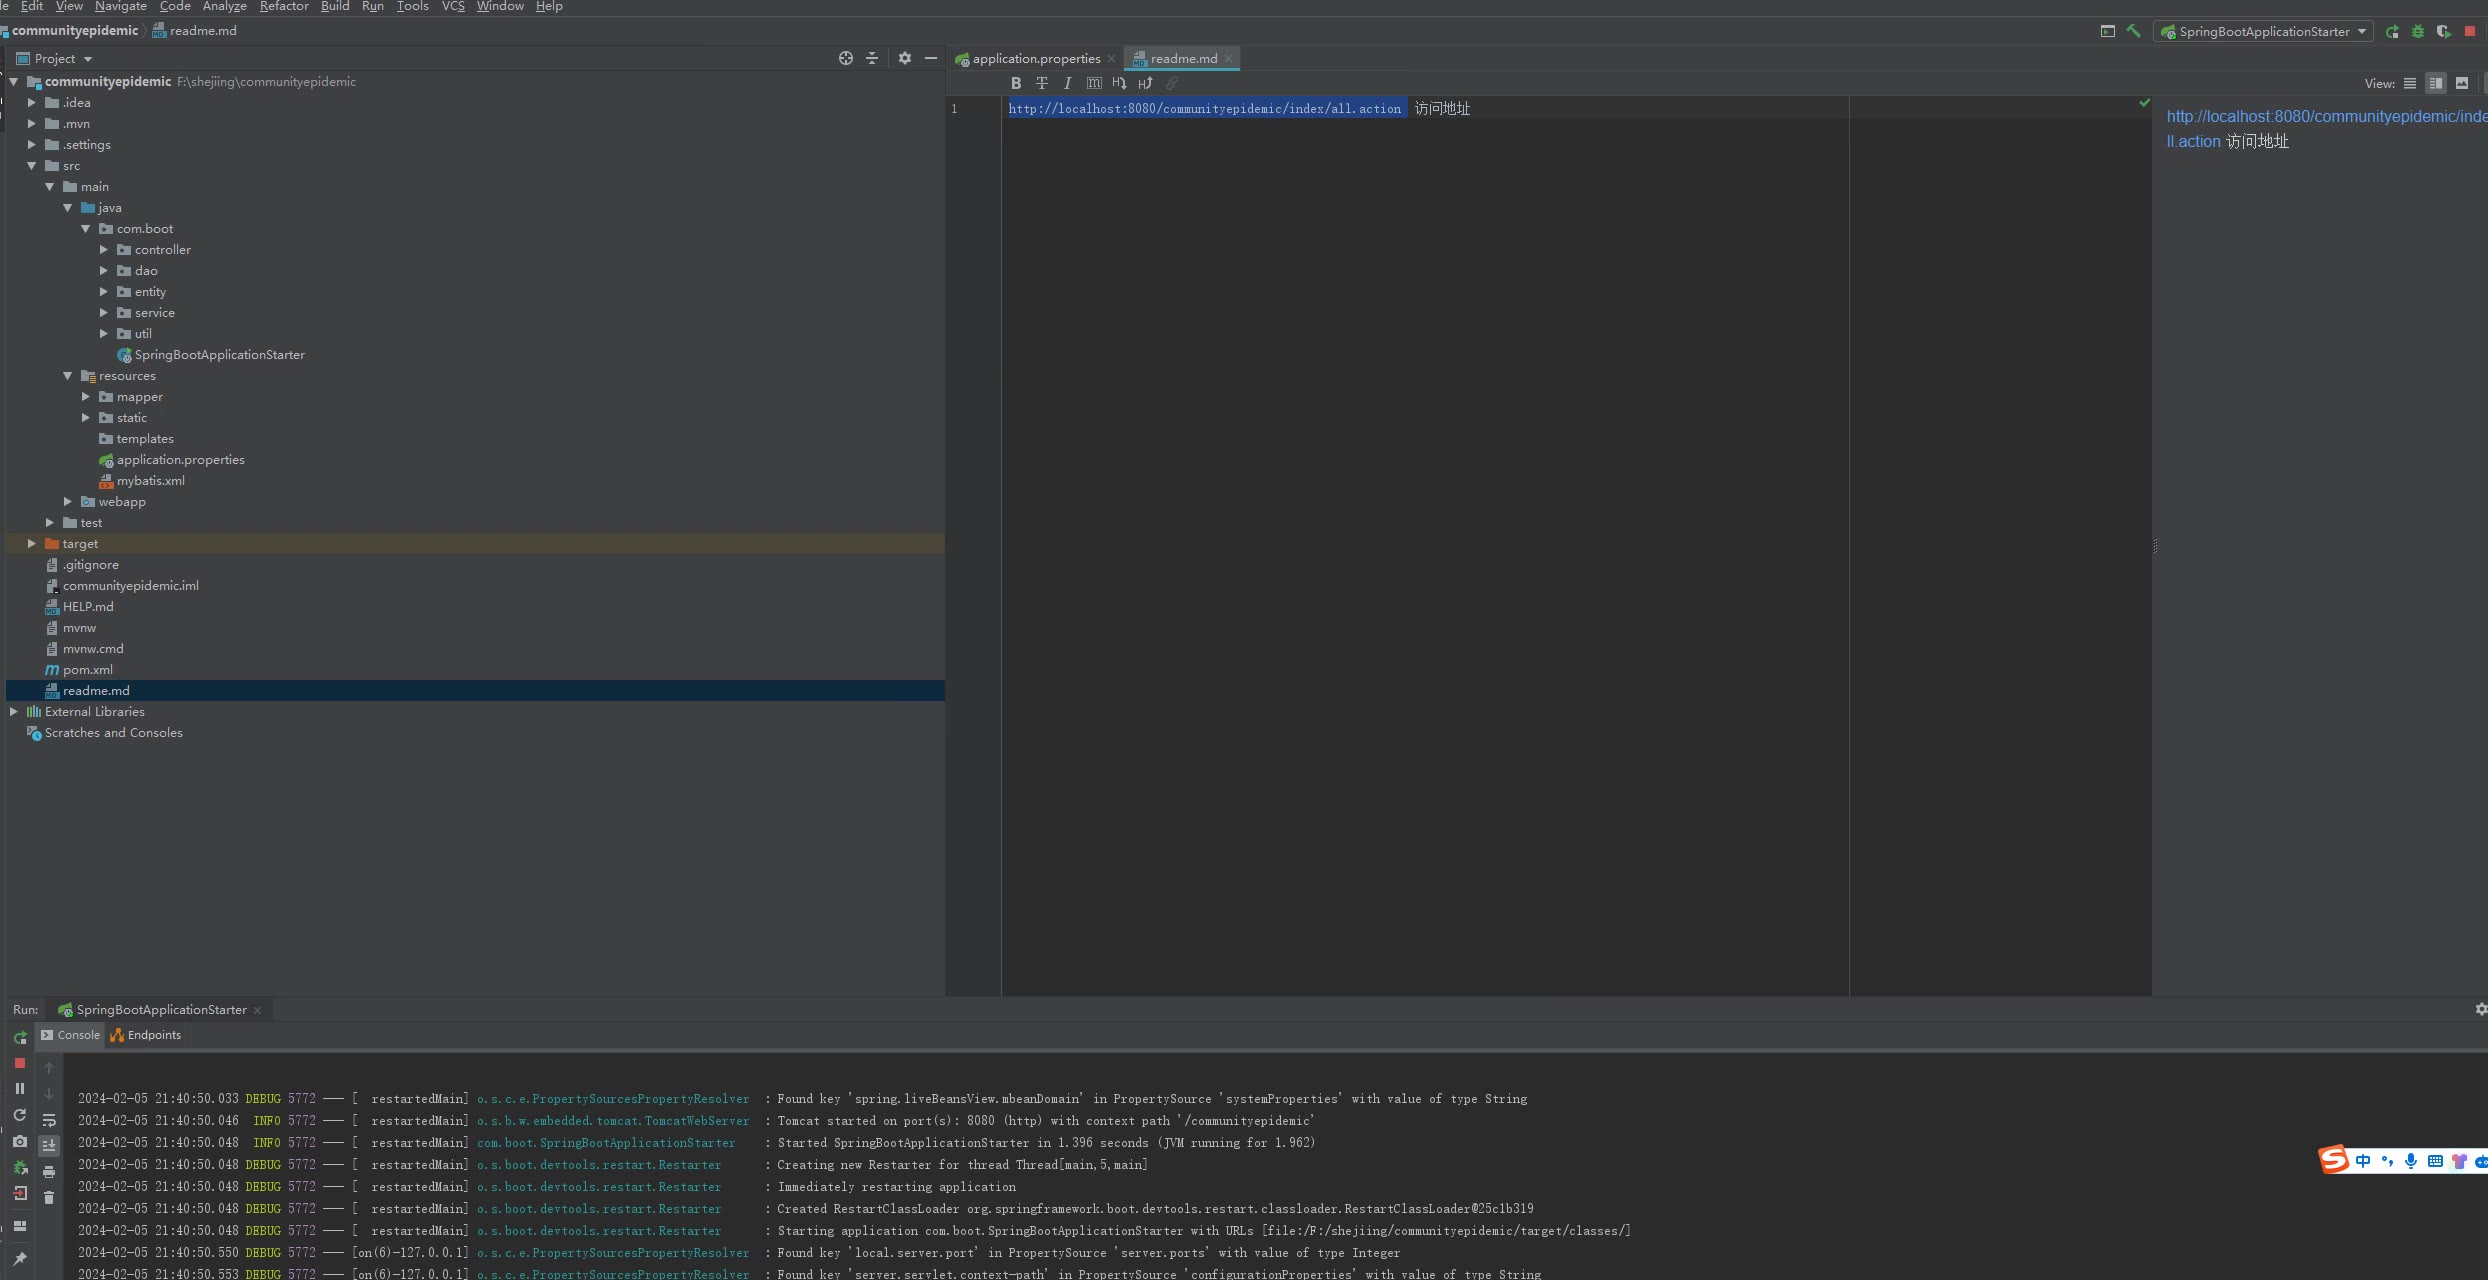Toggle scroll to end of console
Screen dimensions: 2488x1280
49,1145
